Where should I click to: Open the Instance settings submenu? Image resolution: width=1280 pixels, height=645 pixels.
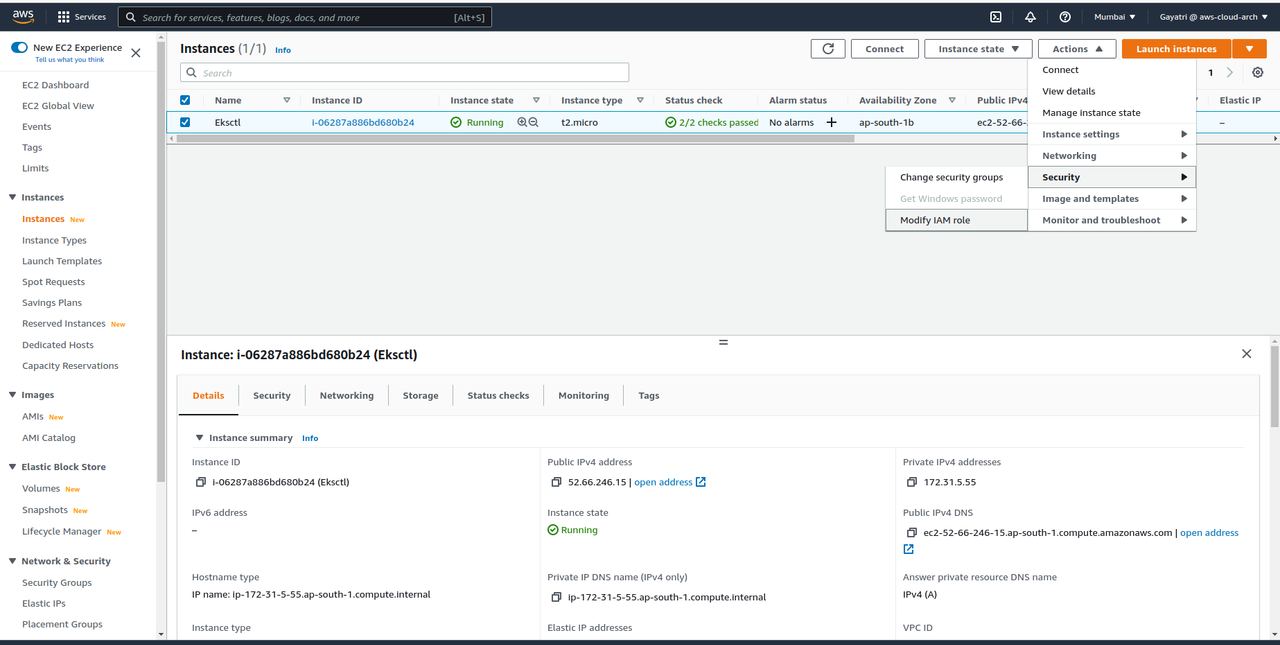(1112, 134)
